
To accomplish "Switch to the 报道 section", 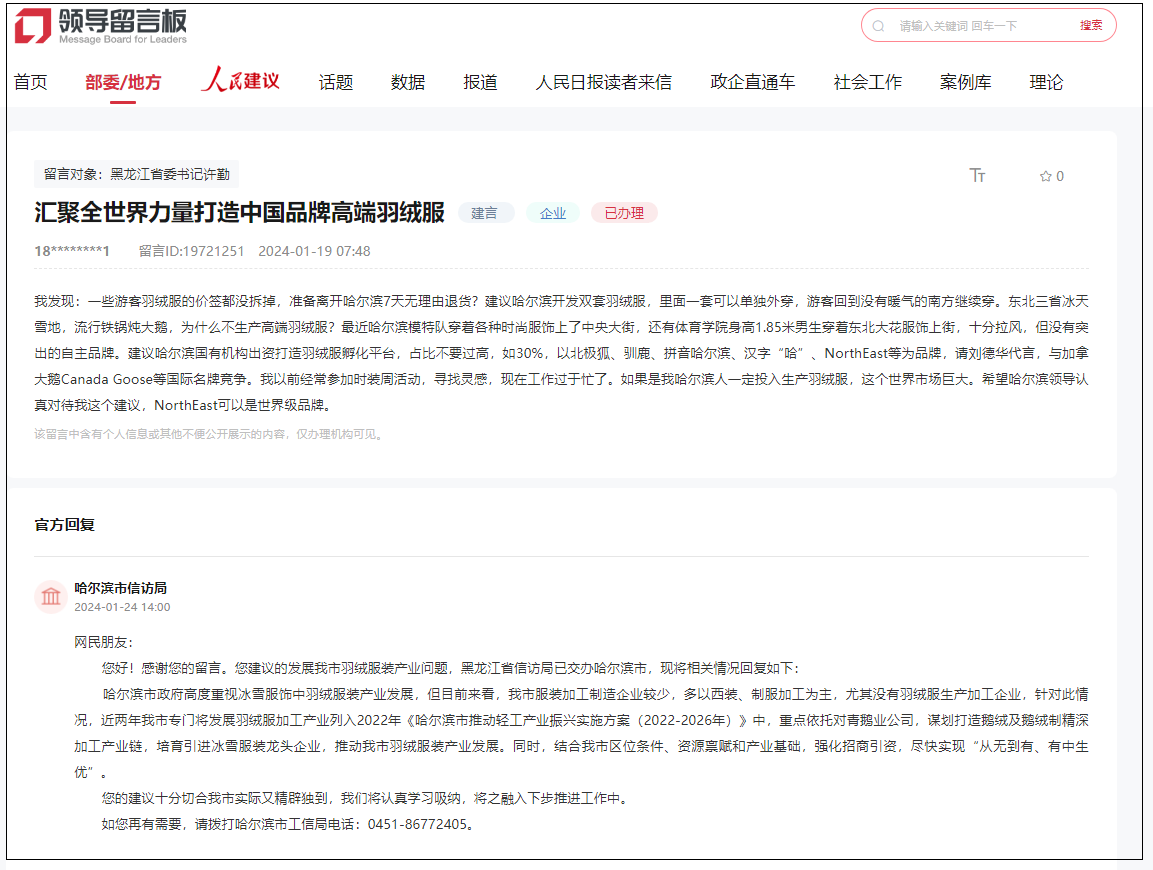I will click(x=480, y=82).
